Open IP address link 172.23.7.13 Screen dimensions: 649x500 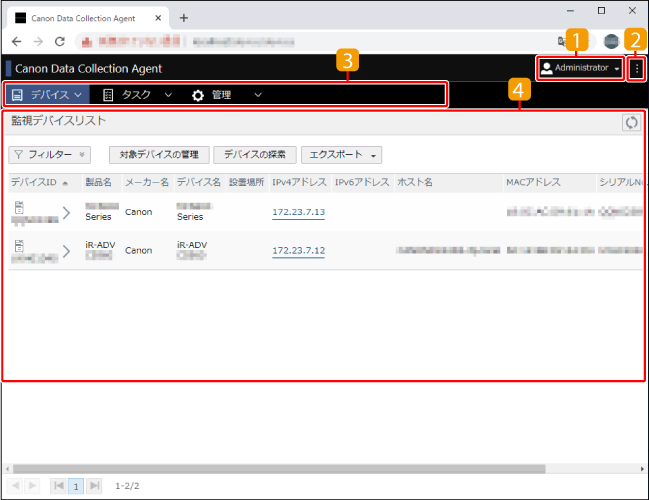point(298,212)
